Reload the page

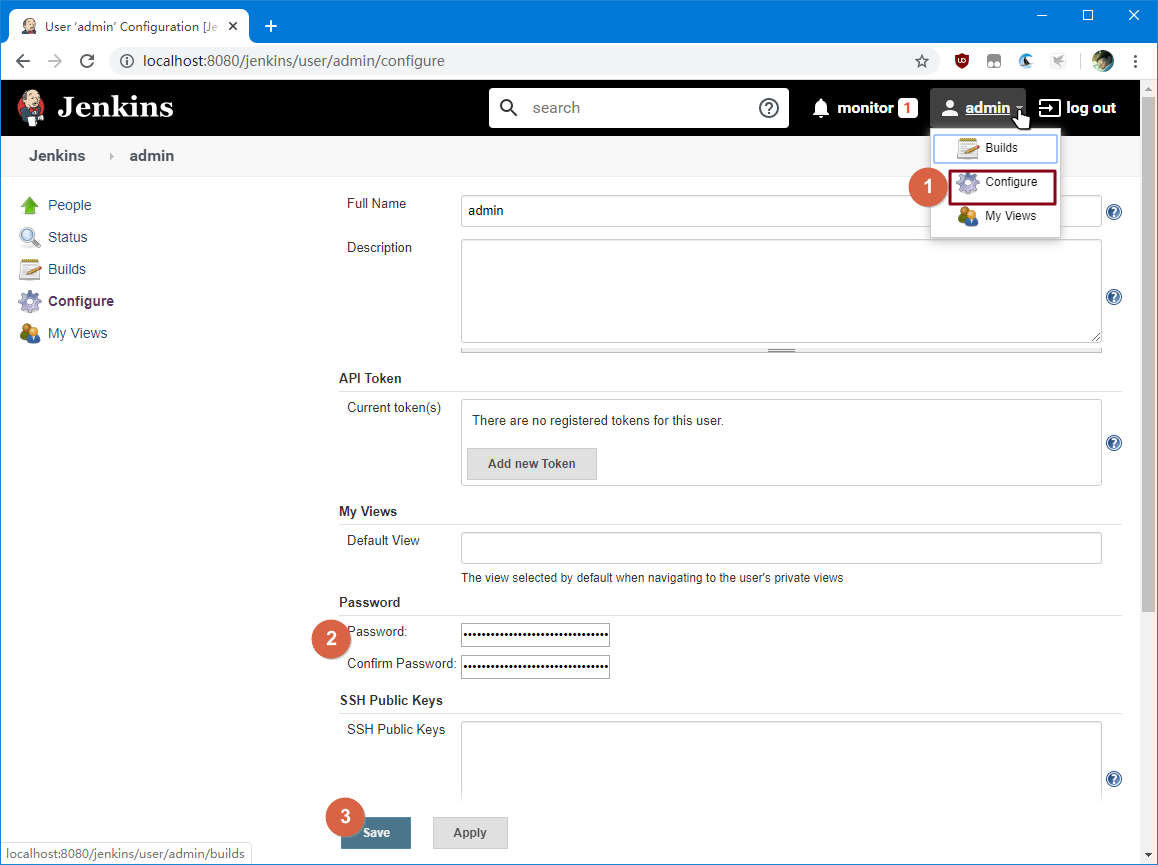click(87, 61)
